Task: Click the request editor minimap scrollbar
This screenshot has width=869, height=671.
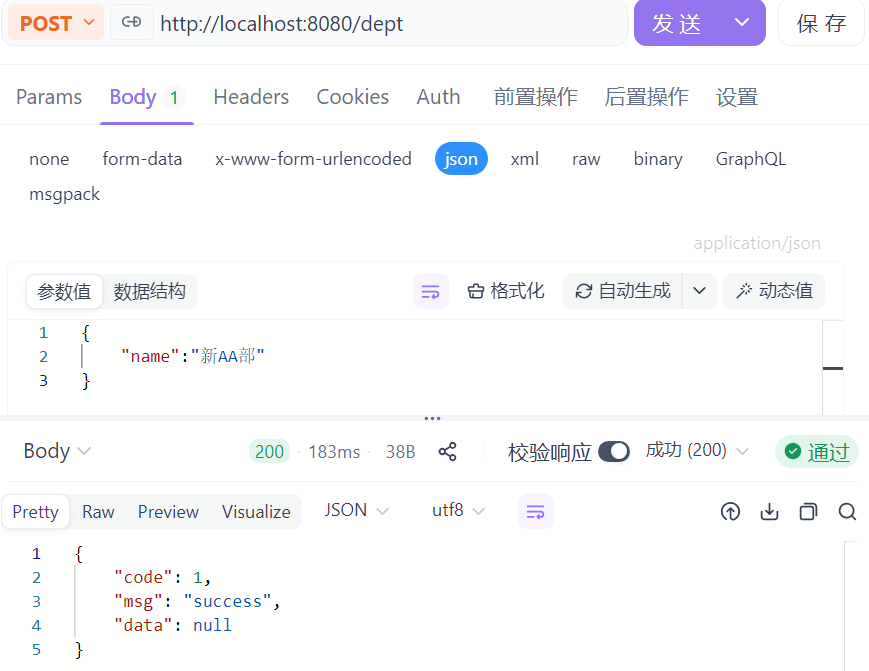Action: coord(832,367)
